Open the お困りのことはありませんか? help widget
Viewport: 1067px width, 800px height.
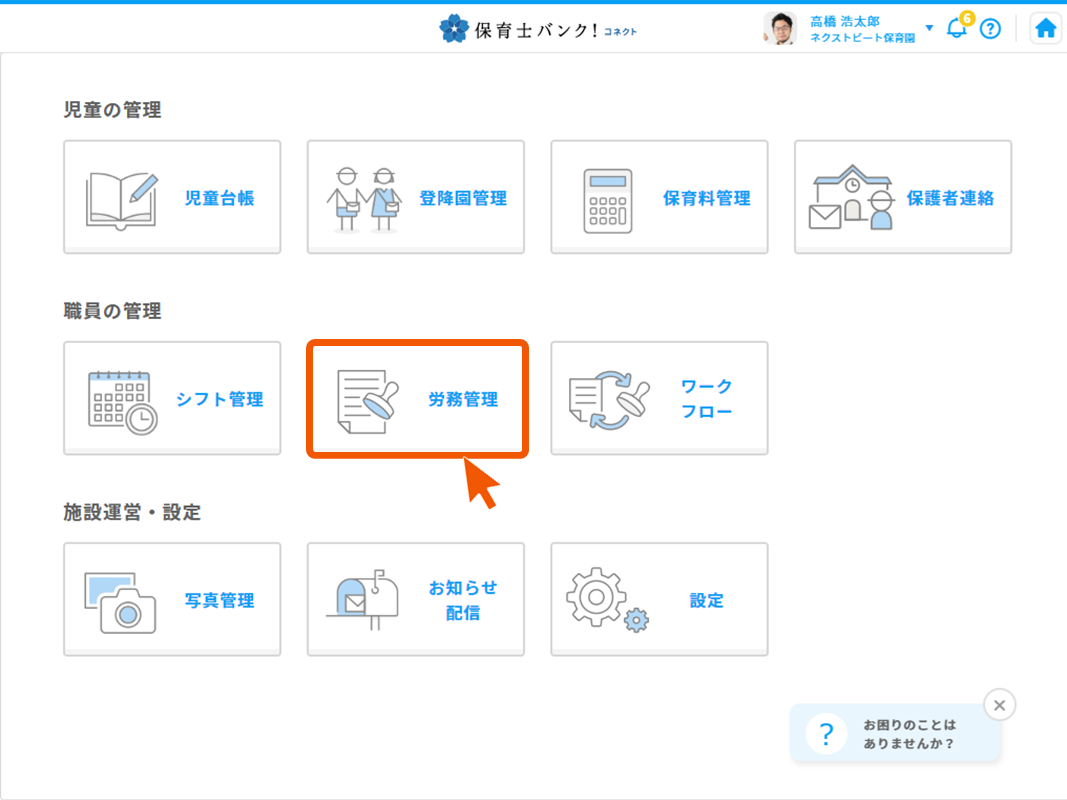[895, 734]
